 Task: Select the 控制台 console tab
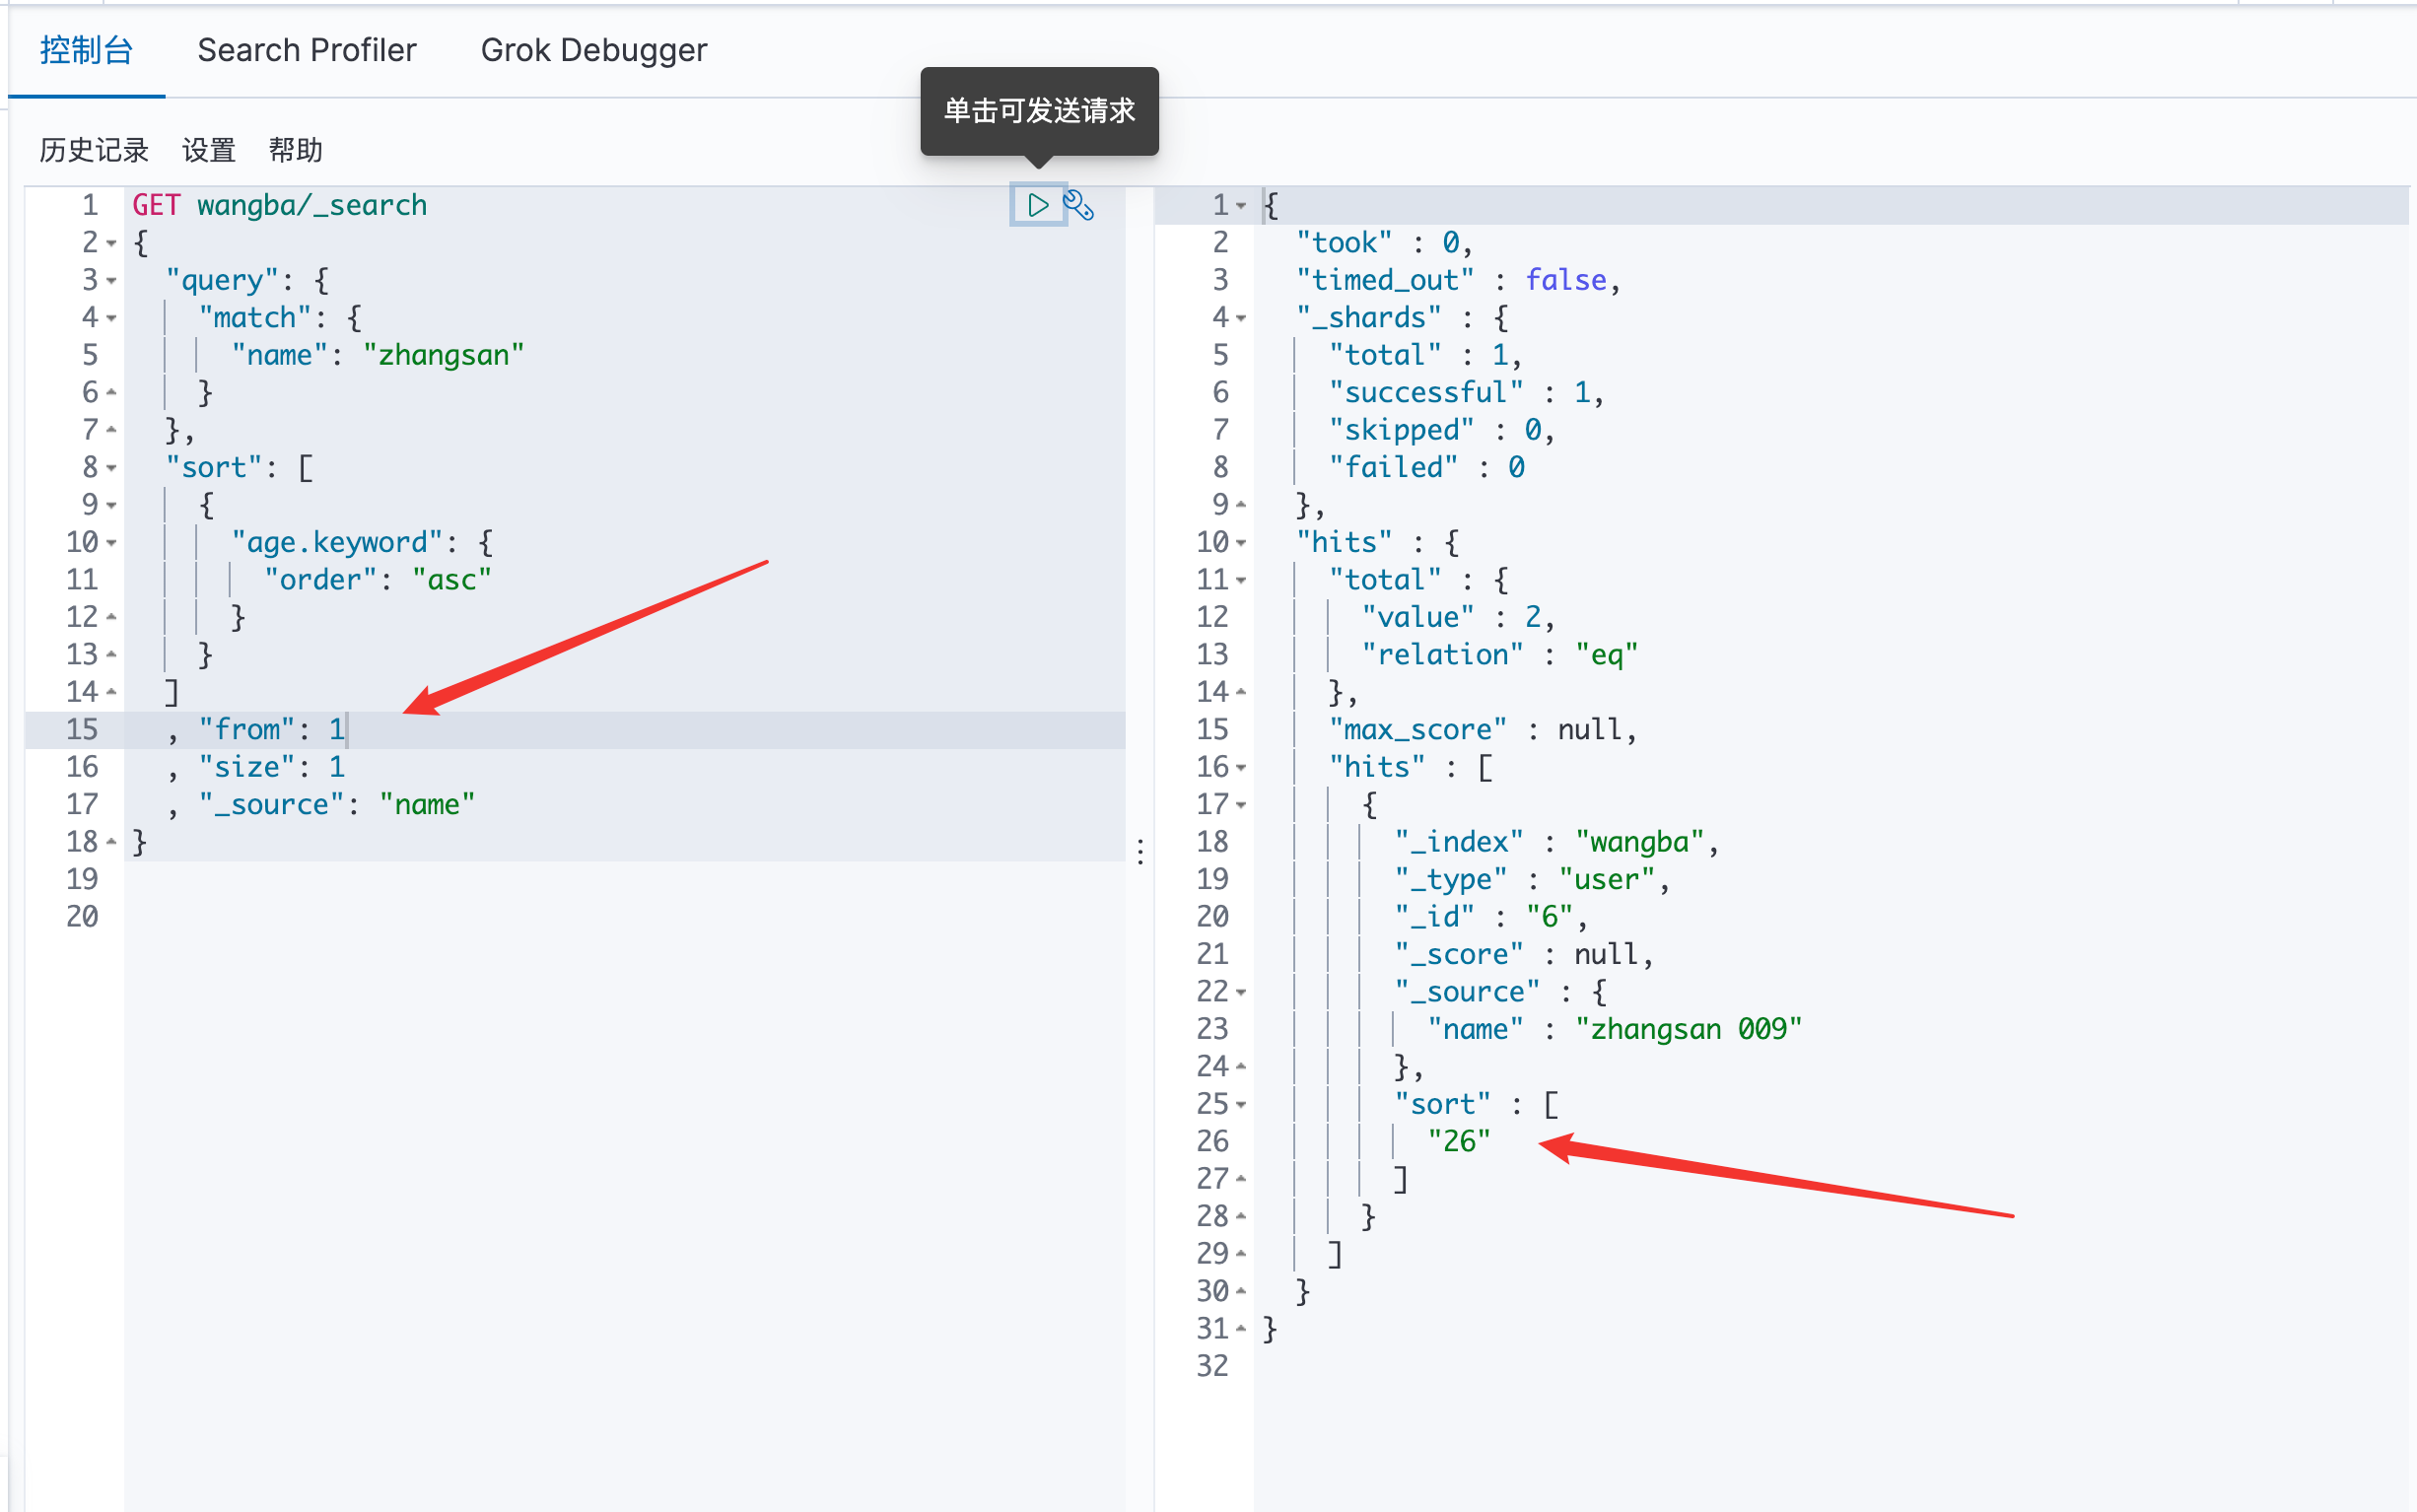pos(86,50)
